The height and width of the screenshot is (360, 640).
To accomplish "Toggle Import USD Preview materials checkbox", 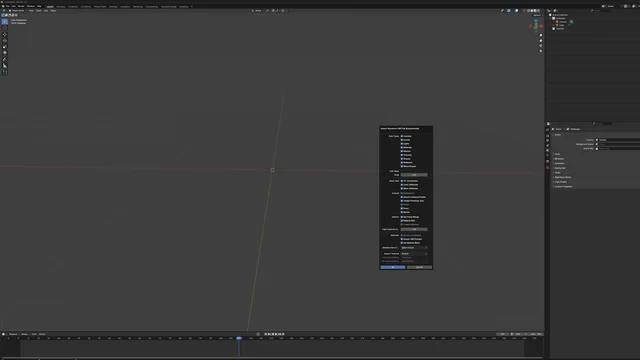I will (x=402, y=239).
